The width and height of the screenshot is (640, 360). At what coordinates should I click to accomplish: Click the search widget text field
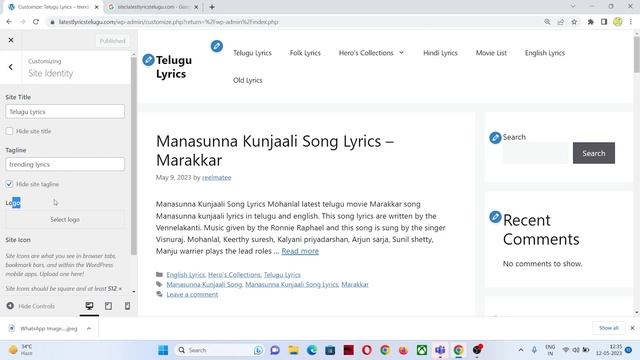[536, 153]
